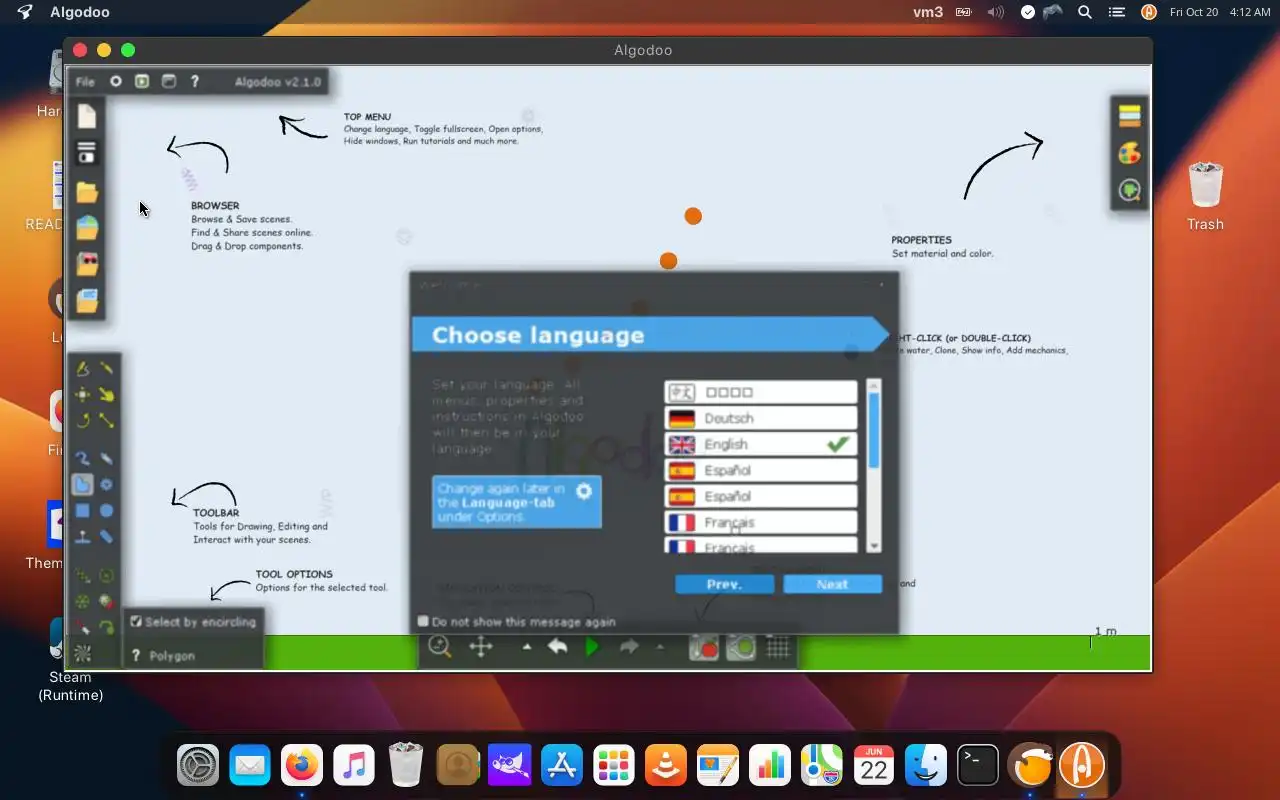
Task: Select the Axle tool
Action: tap(83, 602)
